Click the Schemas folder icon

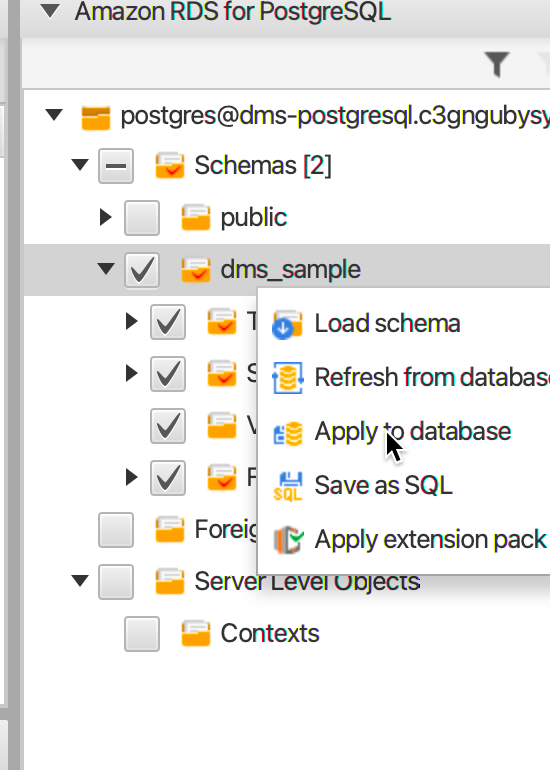coord(170,165)
